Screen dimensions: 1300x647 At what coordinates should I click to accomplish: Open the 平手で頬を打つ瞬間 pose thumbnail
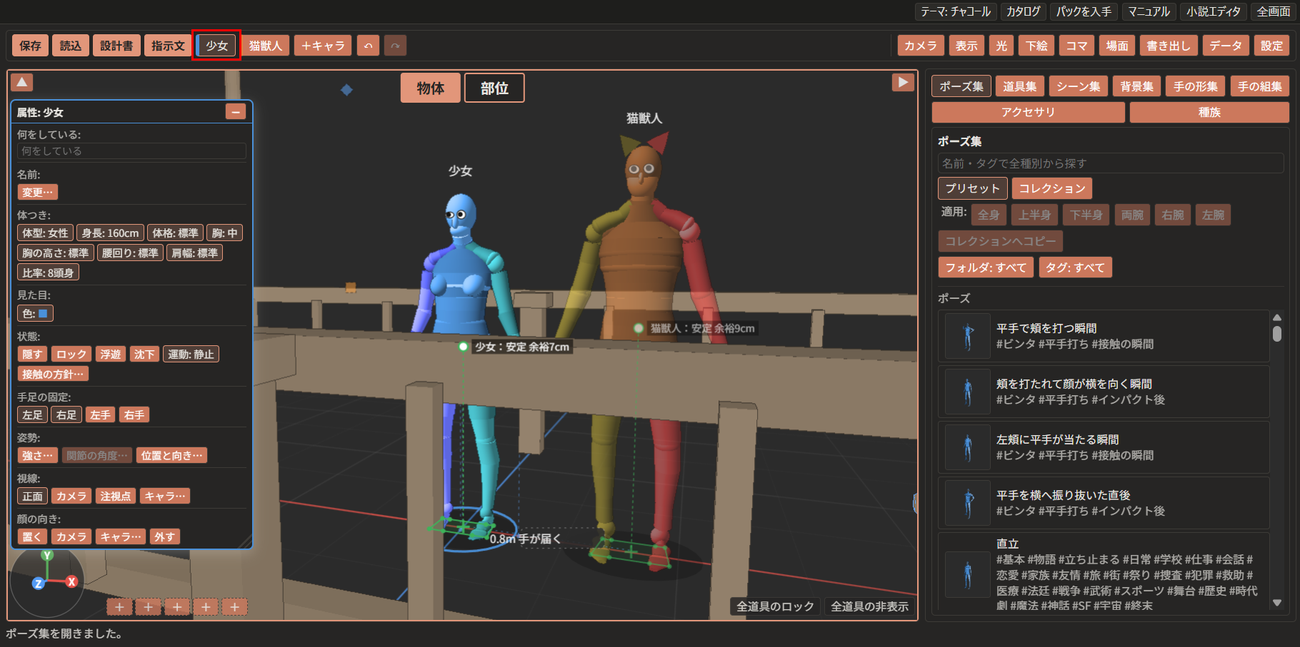point(967,336)
